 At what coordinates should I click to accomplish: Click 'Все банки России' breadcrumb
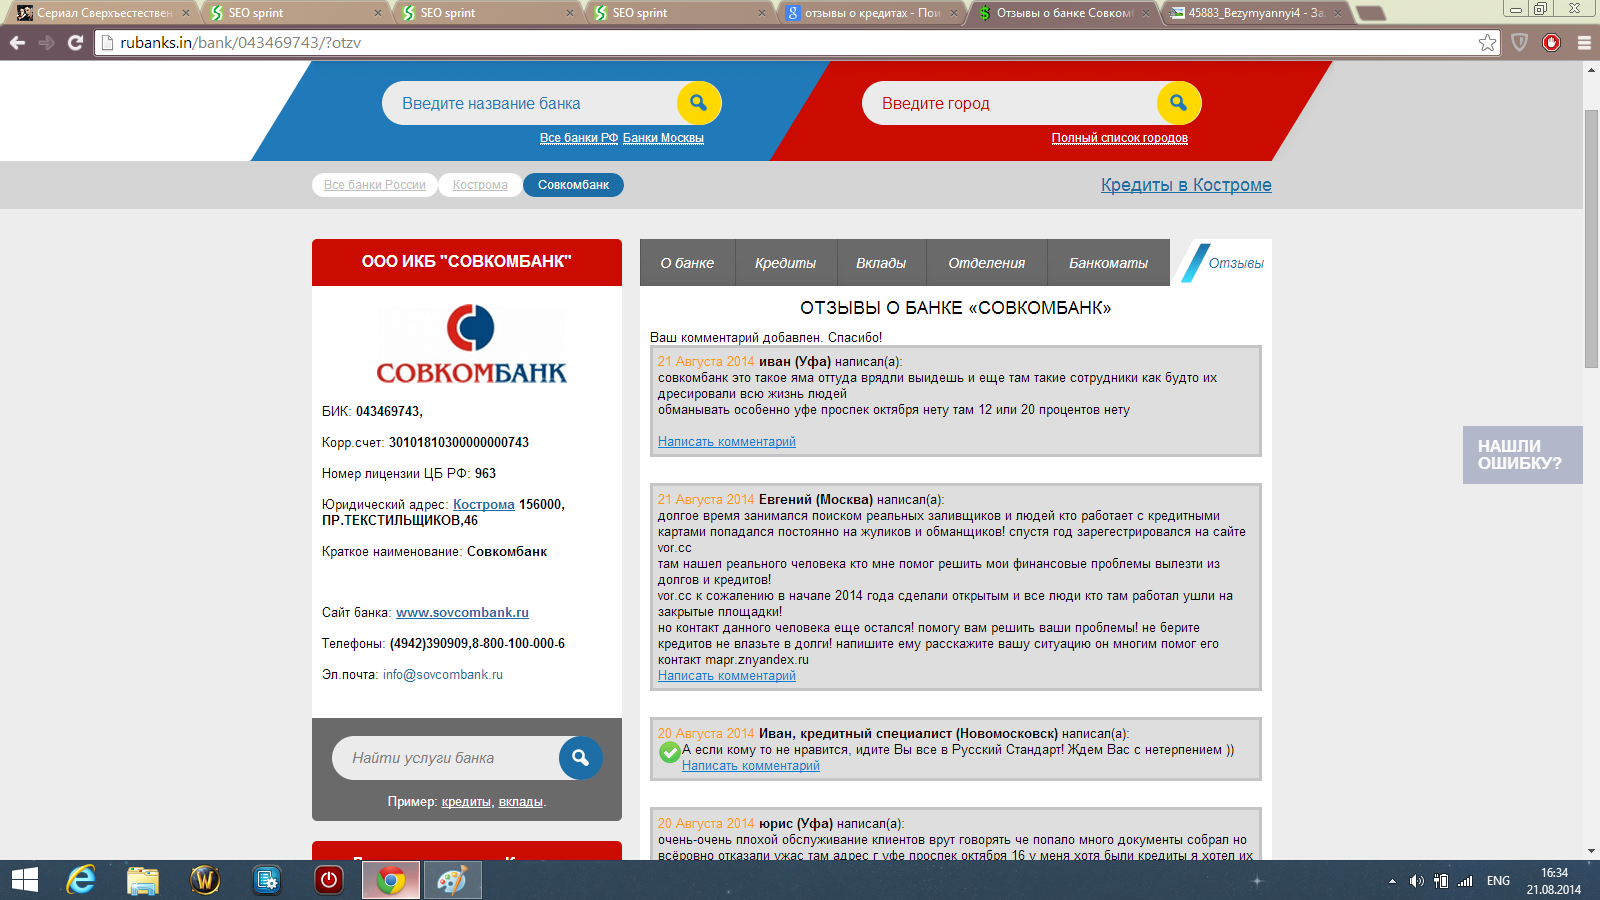[x=375, y=185]
